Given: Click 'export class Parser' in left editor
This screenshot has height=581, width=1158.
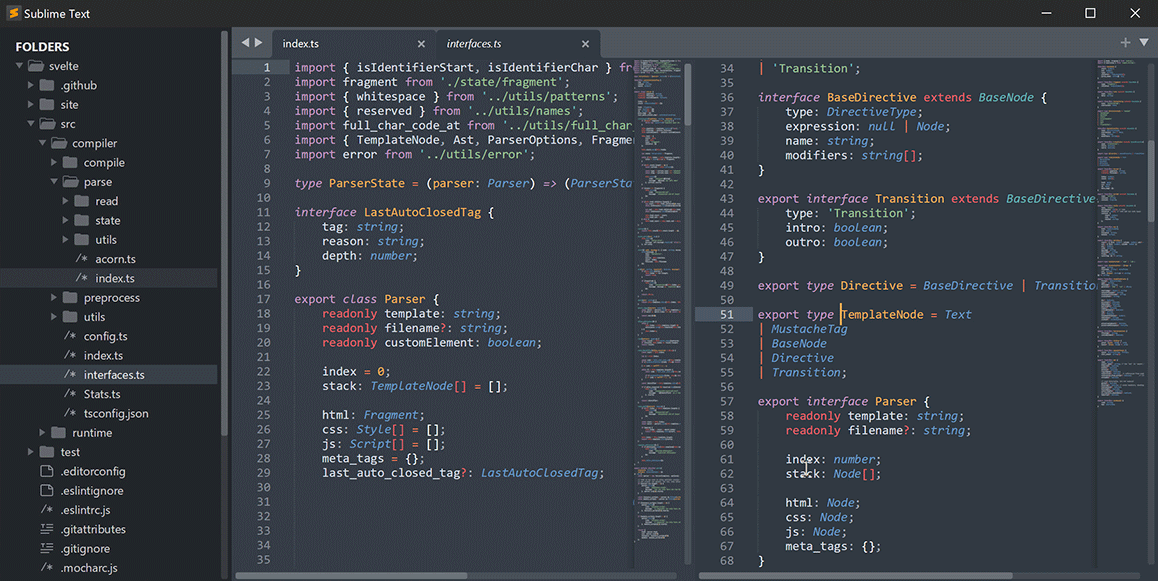Looking at the screenshot, I should click(x=360, y=299).
